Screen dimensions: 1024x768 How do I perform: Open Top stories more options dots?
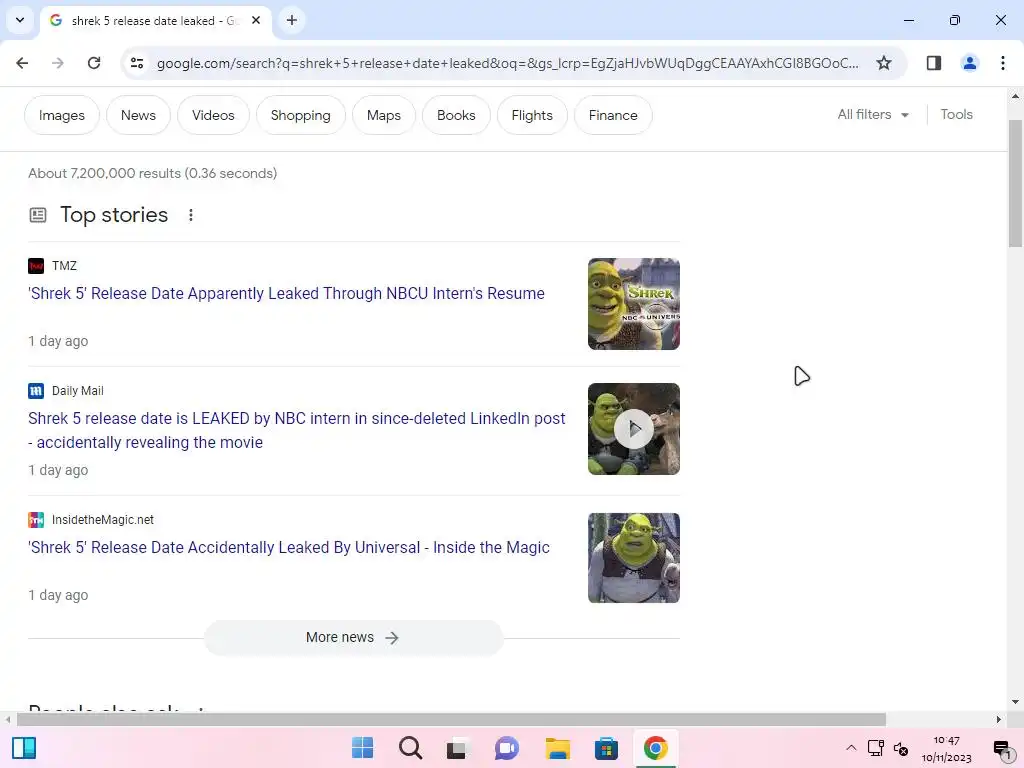click(x=191, y=215)
